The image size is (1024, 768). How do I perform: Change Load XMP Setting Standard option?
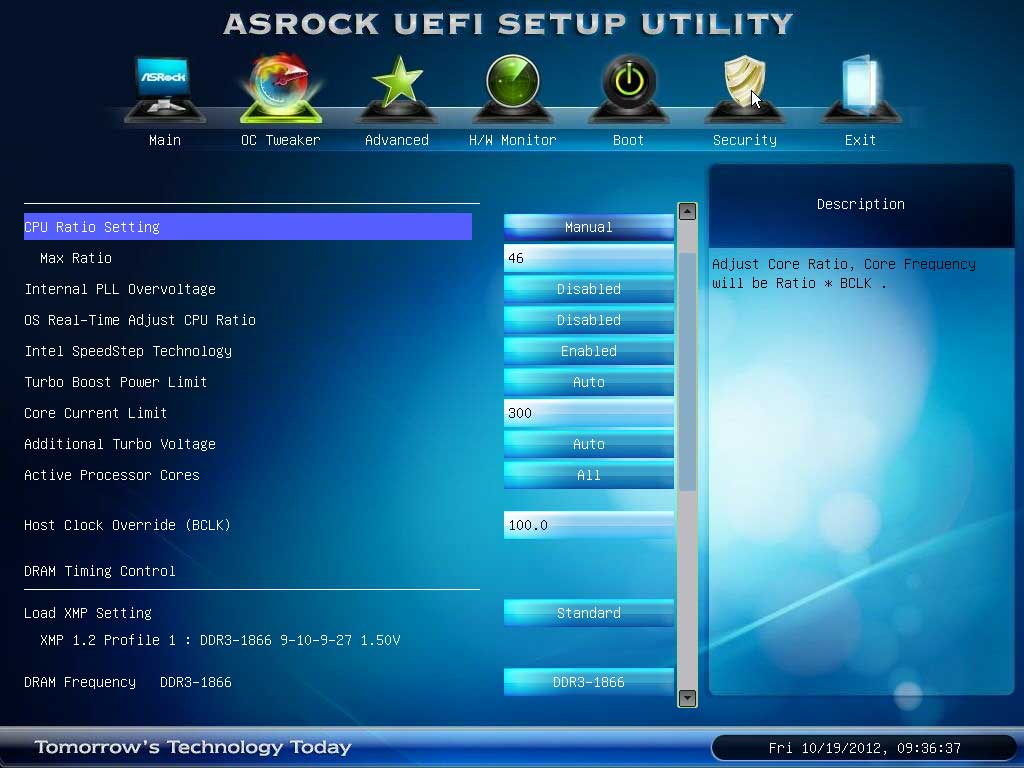coord(588,613)
